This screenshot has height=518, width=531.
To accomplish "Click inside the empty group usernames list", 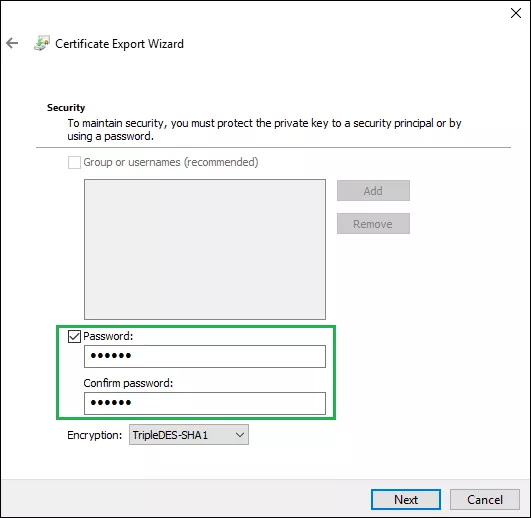I will (205, 249).
